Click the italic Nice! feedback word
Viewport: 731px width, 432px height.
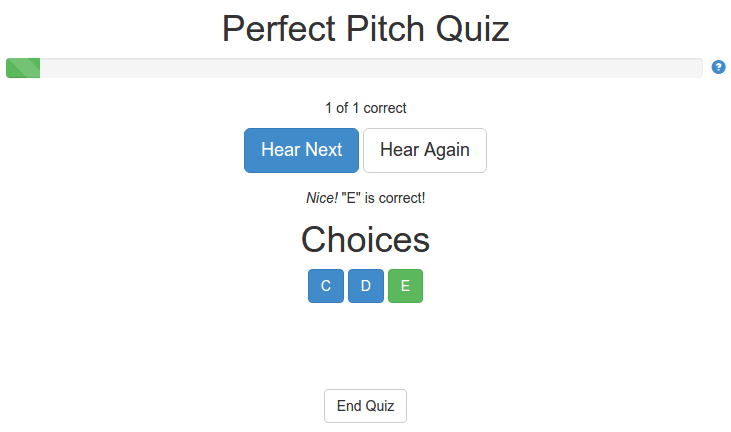click(x=322, y=198)
